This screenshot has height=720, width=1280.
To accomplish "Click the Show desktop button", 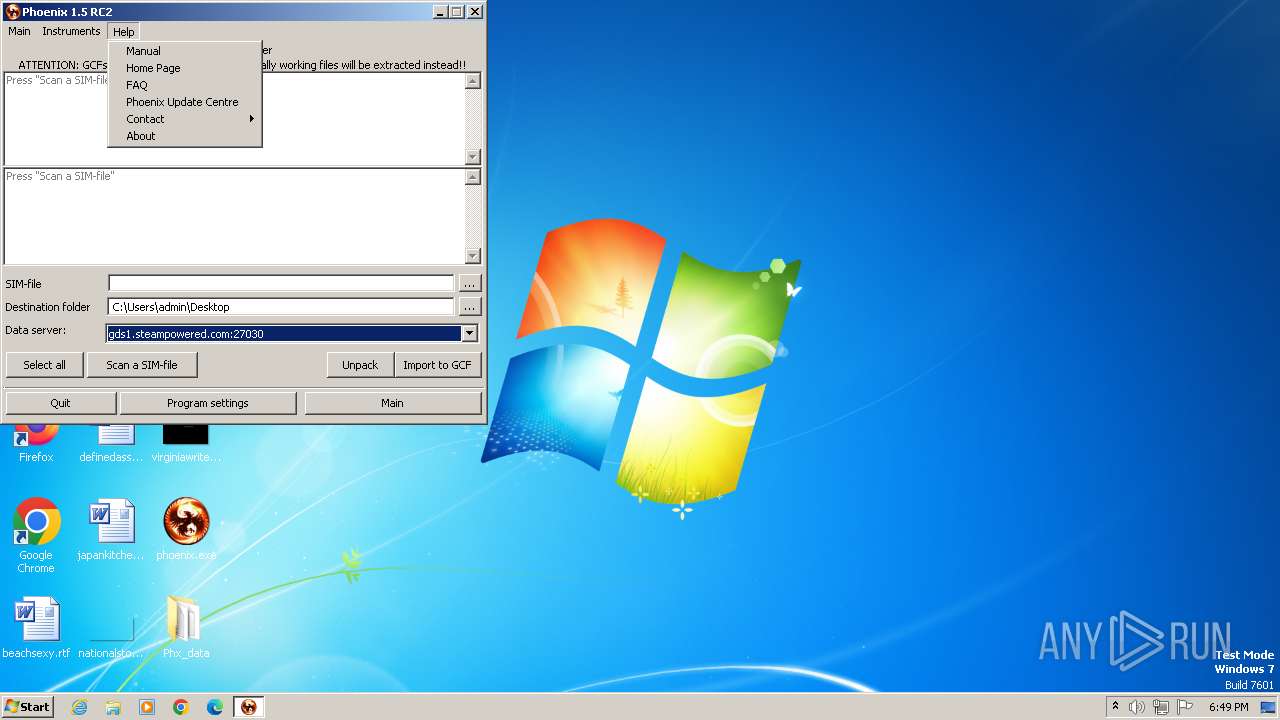I will (1268, 707).
